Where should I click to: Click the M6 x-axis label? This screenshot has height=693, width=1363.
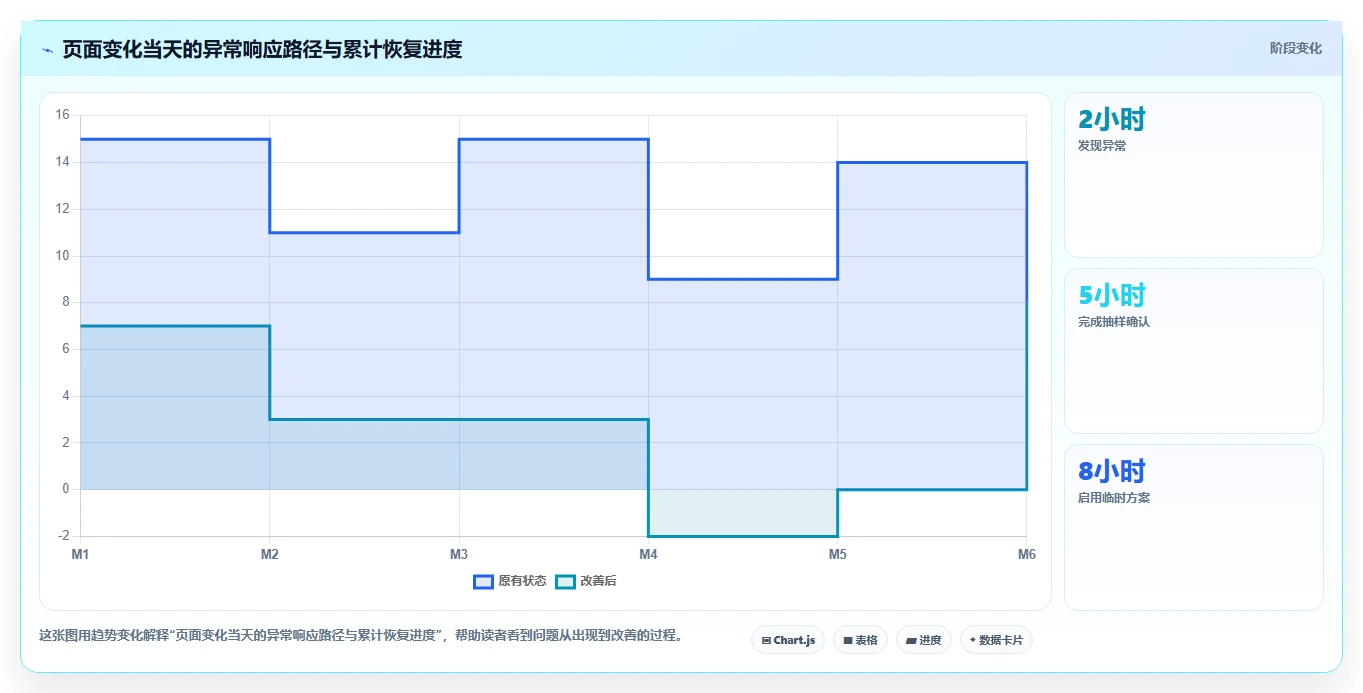(1026, 554)
